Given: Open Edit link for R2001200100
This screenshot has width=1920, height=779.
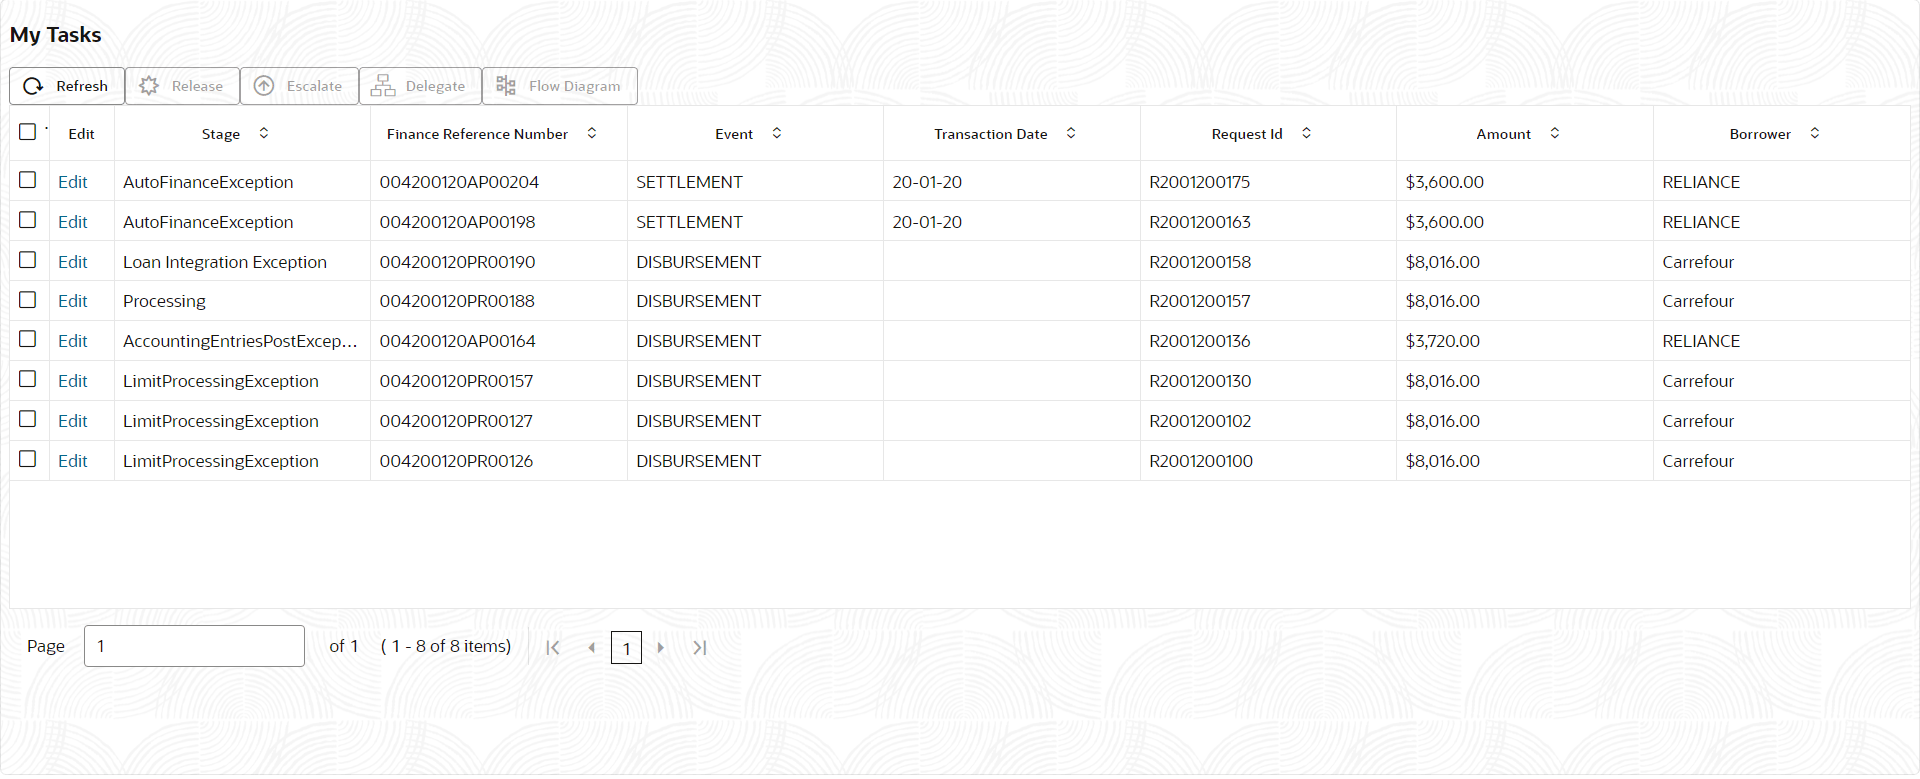Looking at the screenshot, I should (x=72, y=461).
